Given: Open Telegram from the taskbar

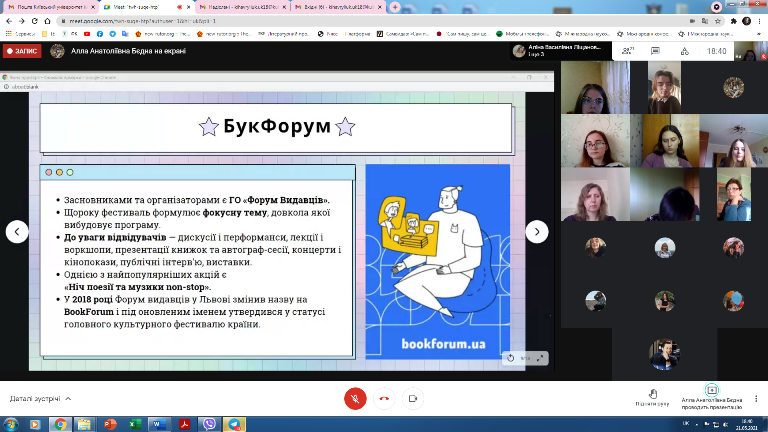Looking at the screenshot, I should tap(234, 424).
